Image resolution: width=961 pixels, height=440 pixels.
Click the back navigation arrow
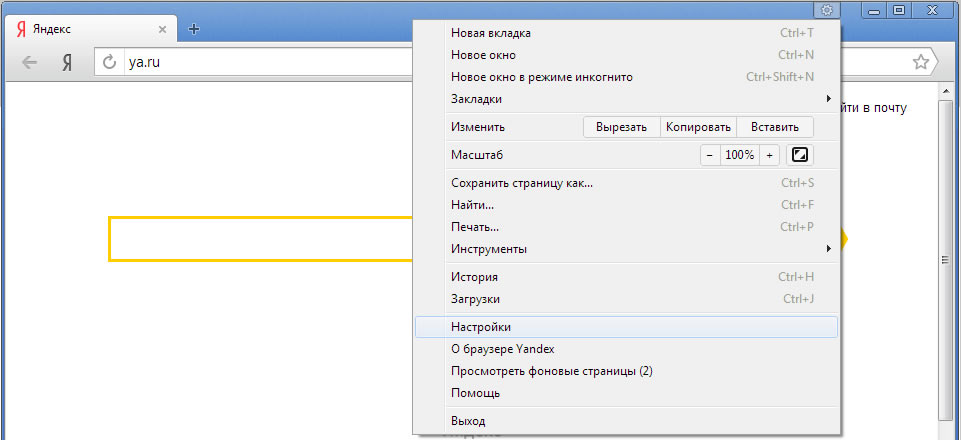point(29,62)
